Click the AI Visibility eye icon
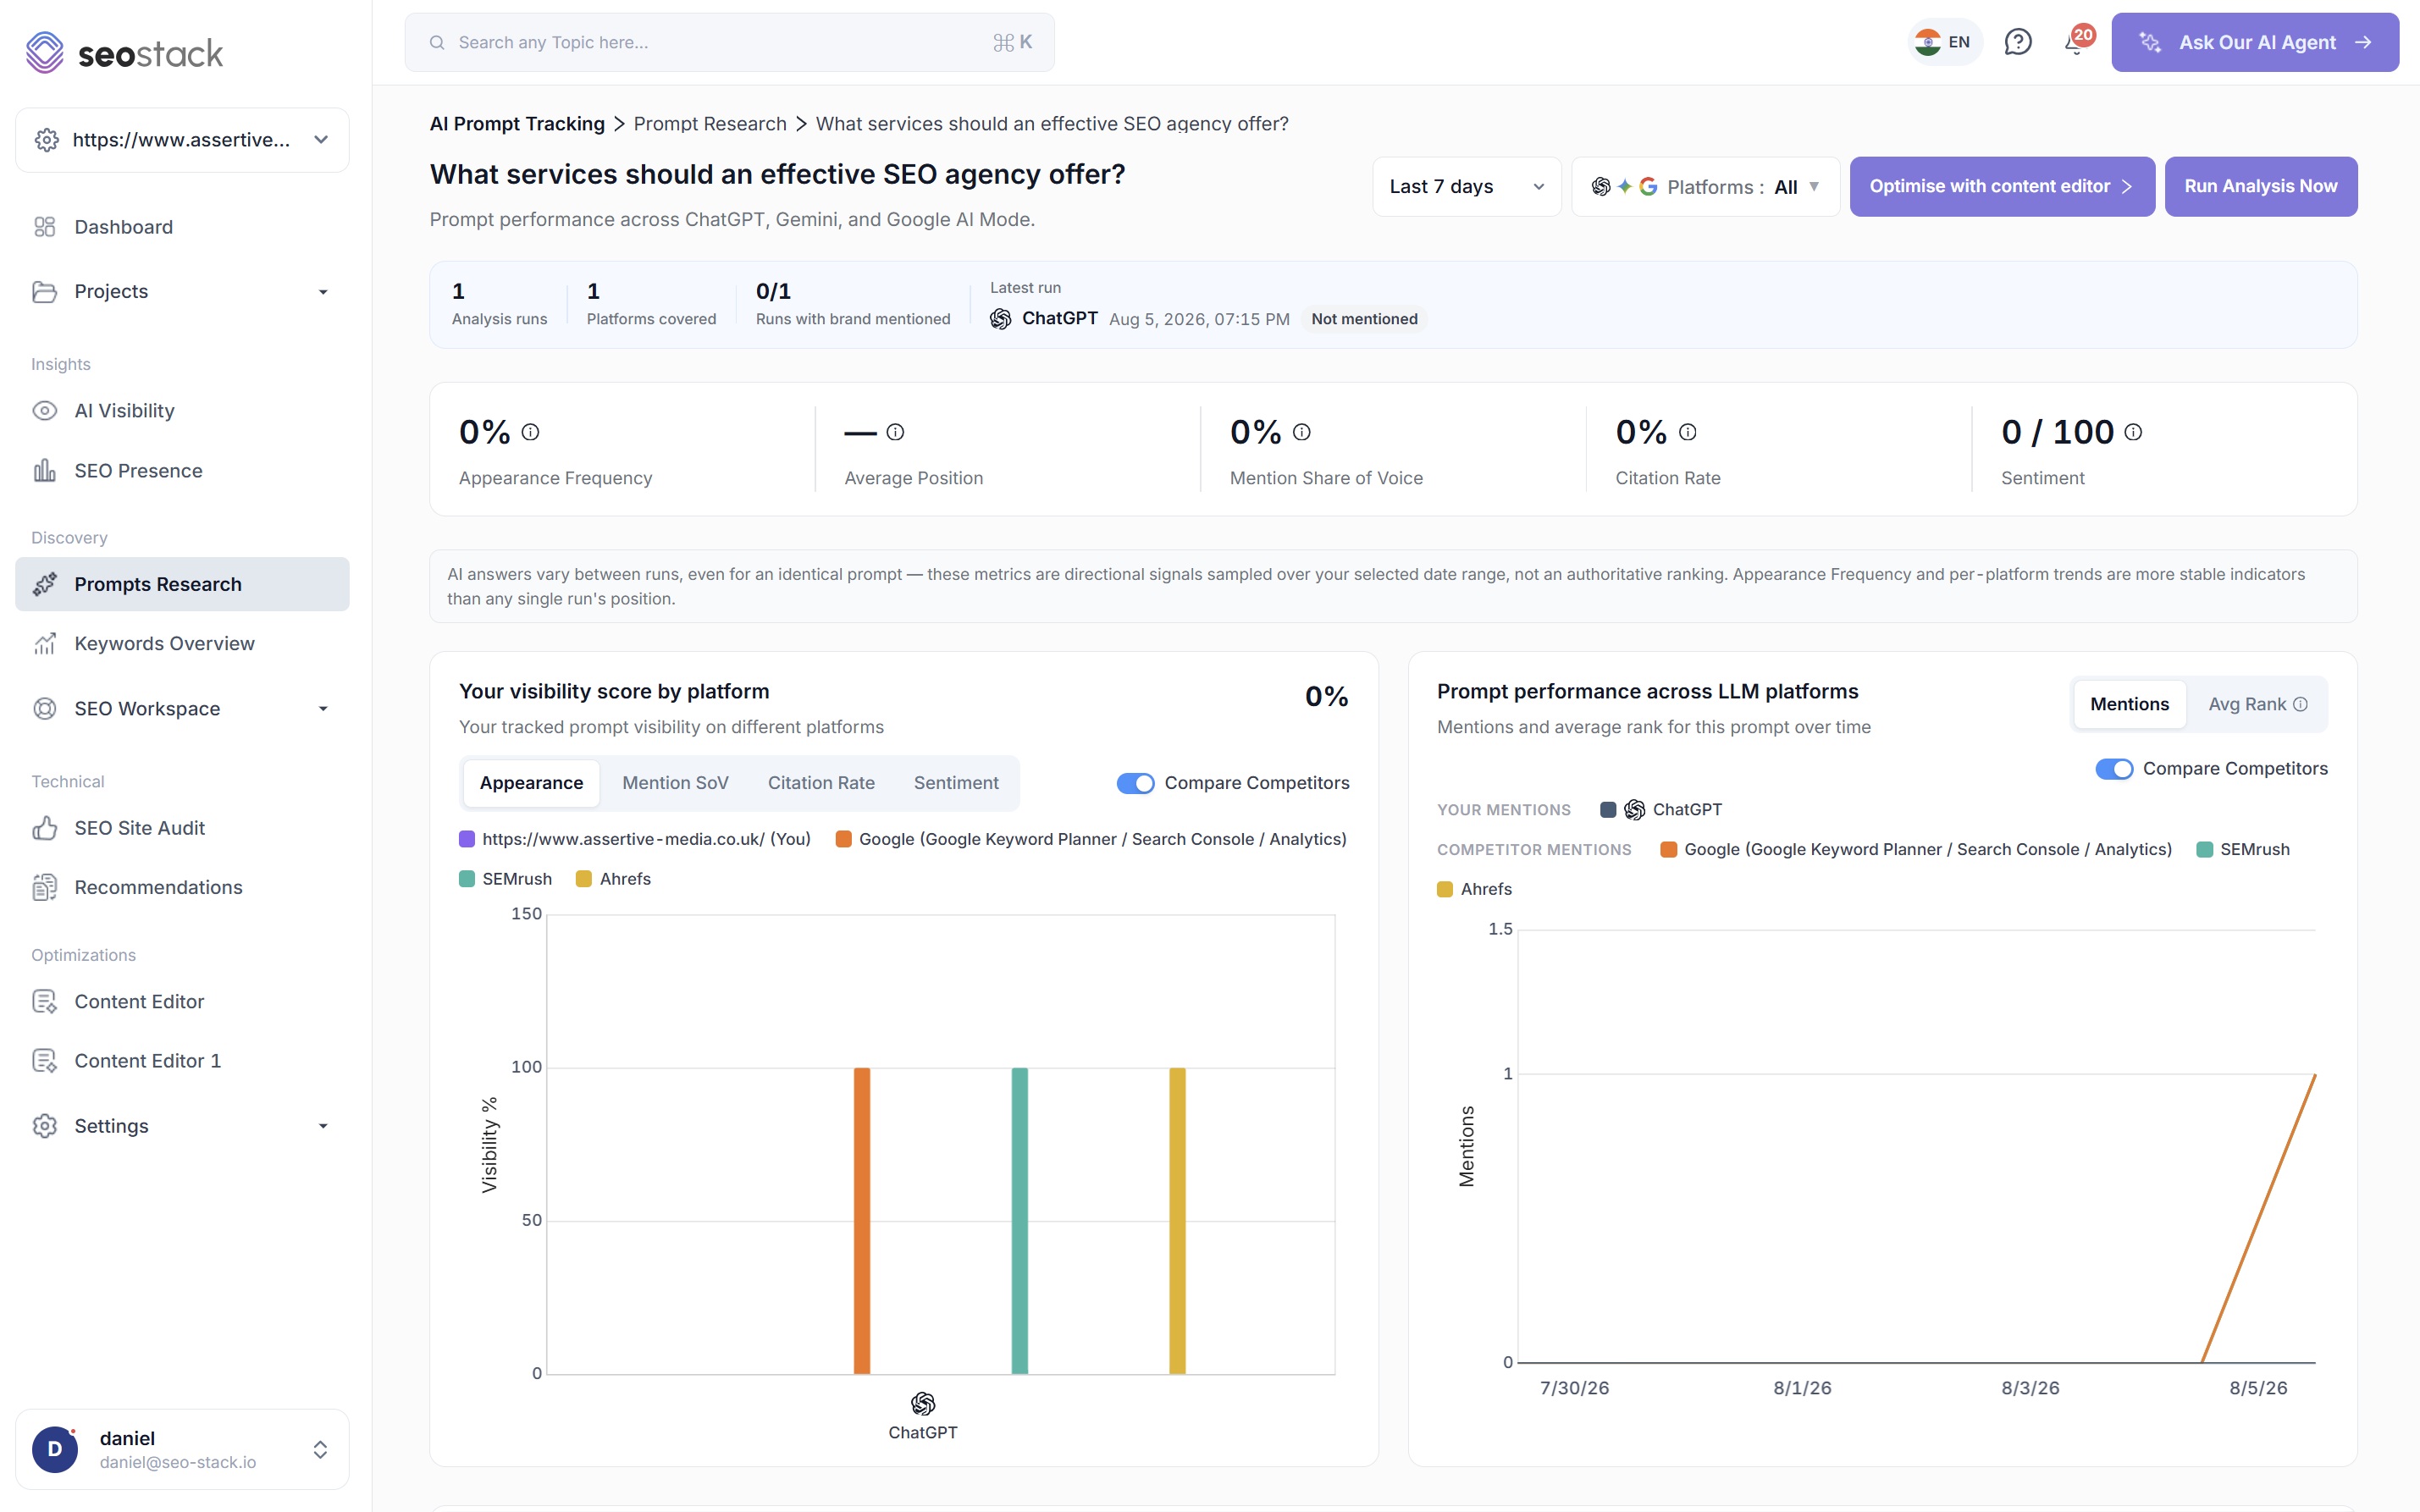Image resolution: width=2420 pixels, height=1512 pixels. click(x=45, y=411)
